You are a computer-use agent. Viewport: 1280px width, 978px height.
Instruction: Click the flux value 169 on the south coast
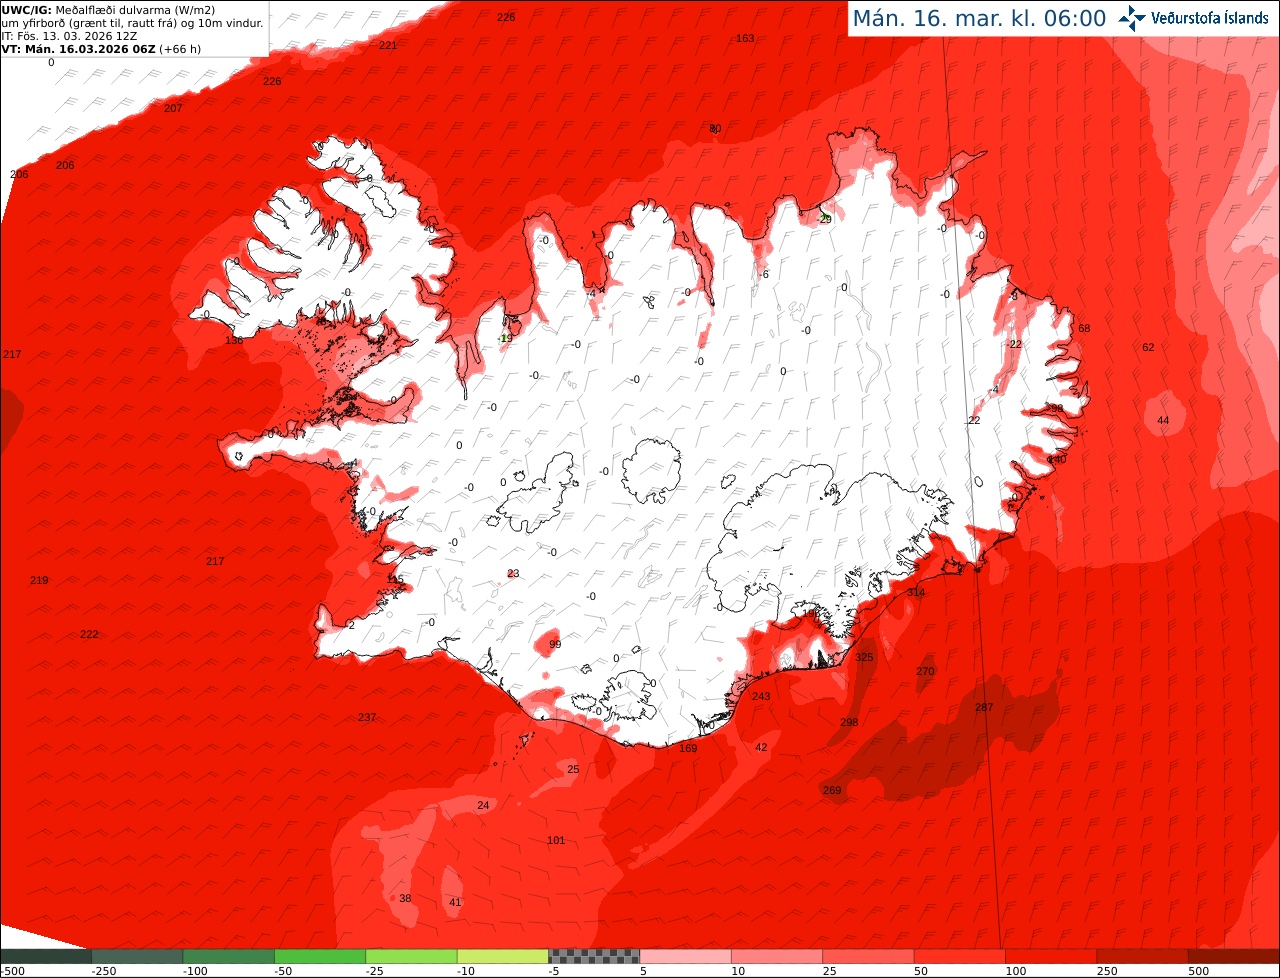[x=688, y=748]
